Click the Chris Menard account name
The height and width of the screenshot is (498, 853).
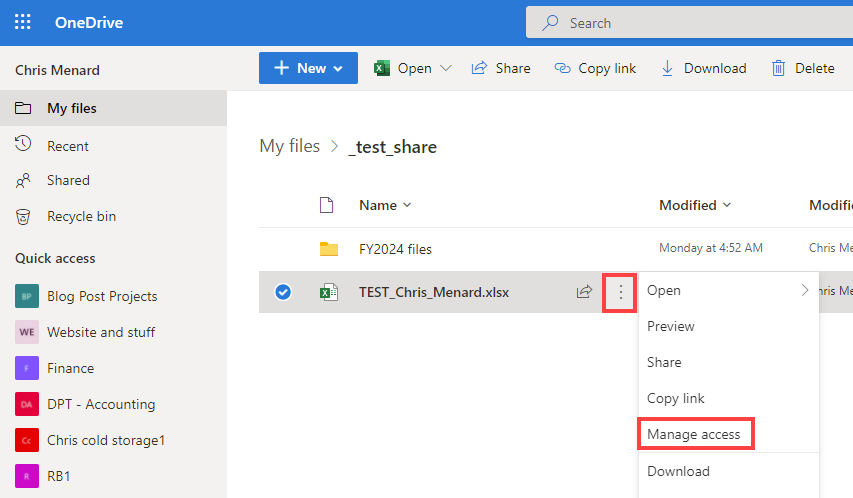tap(57, 70)
